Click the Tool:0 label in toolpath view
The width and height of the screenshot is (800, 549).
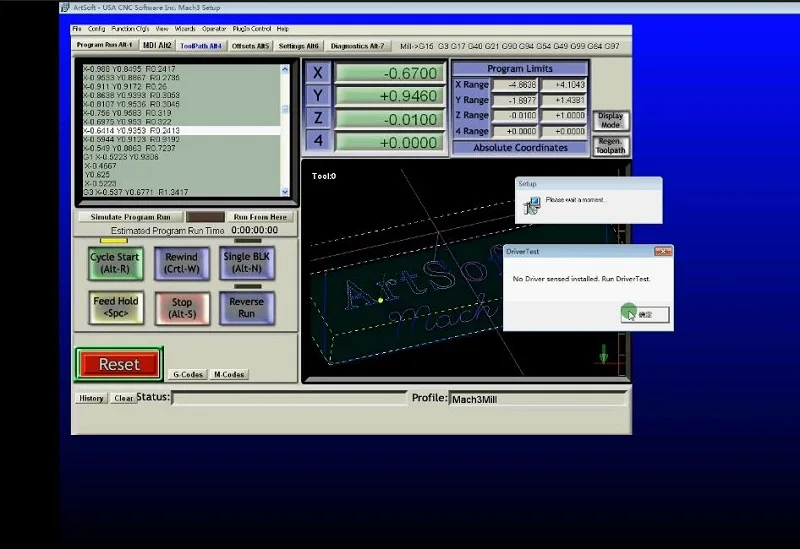click(324, 176)
